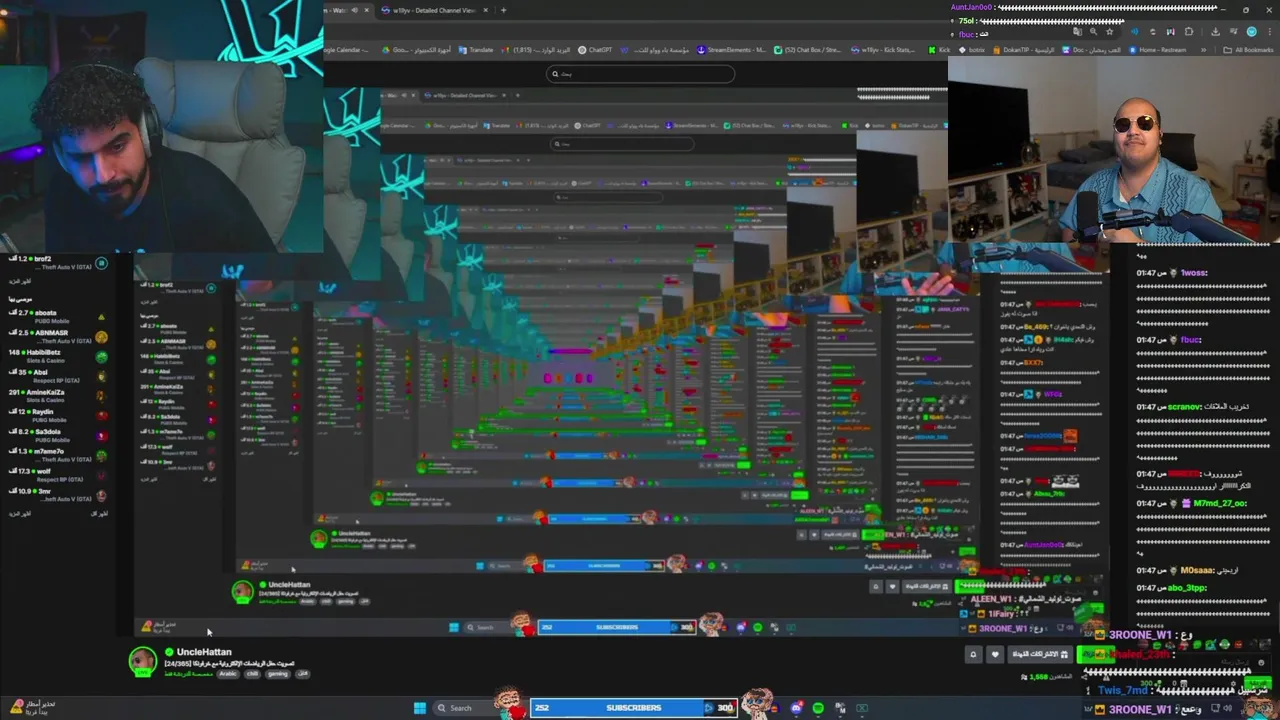Open brof2 channel in sidebar

(58, 263)
